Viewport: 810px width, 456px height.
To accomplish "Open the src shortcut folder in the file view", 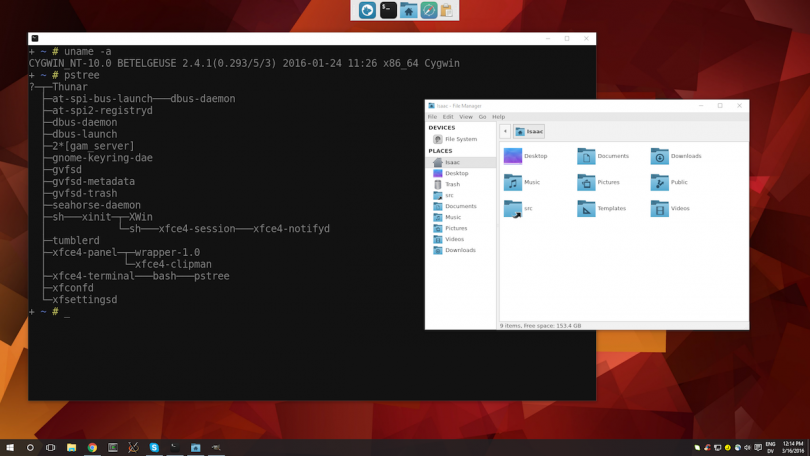I will (x=513, y=208).
